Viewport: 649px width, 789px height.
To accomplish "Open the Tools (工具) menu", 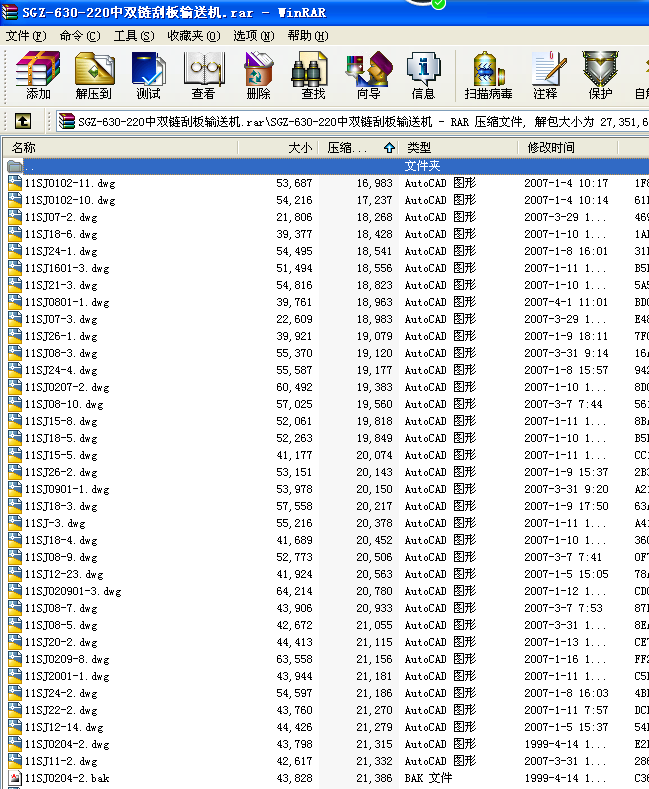I will 134,36.
